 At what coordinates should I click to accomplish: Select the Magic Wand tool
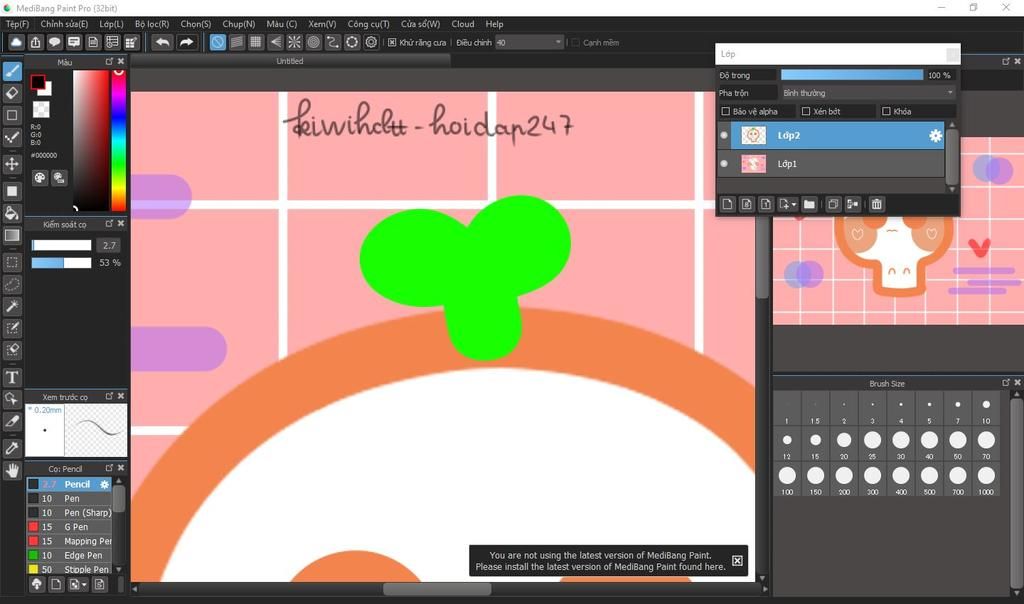tap(12, 306)
